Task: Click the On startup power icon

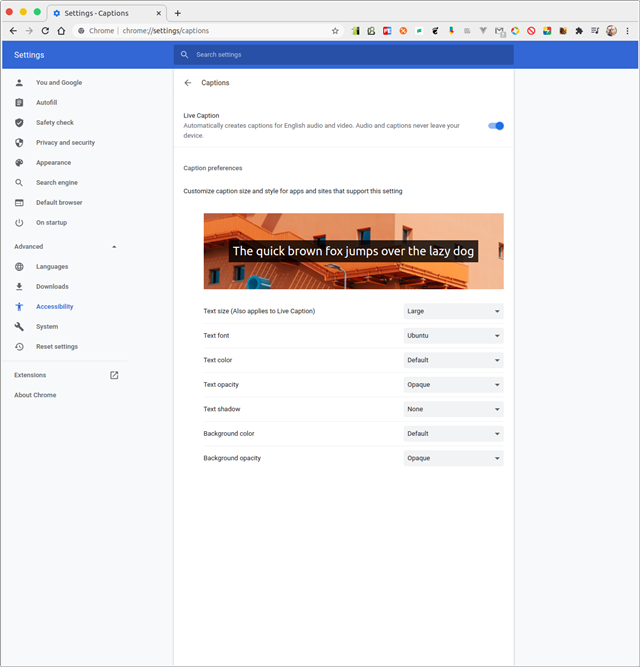Action: (x=19, y=222)
